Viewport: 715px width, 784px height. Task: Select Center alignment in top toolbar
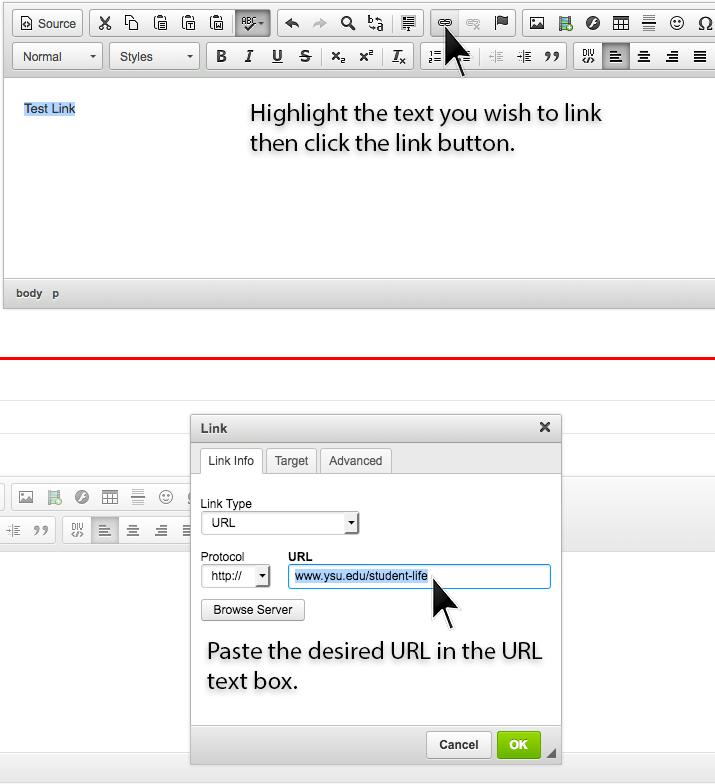pyautogui.click(x=644, y=56)
